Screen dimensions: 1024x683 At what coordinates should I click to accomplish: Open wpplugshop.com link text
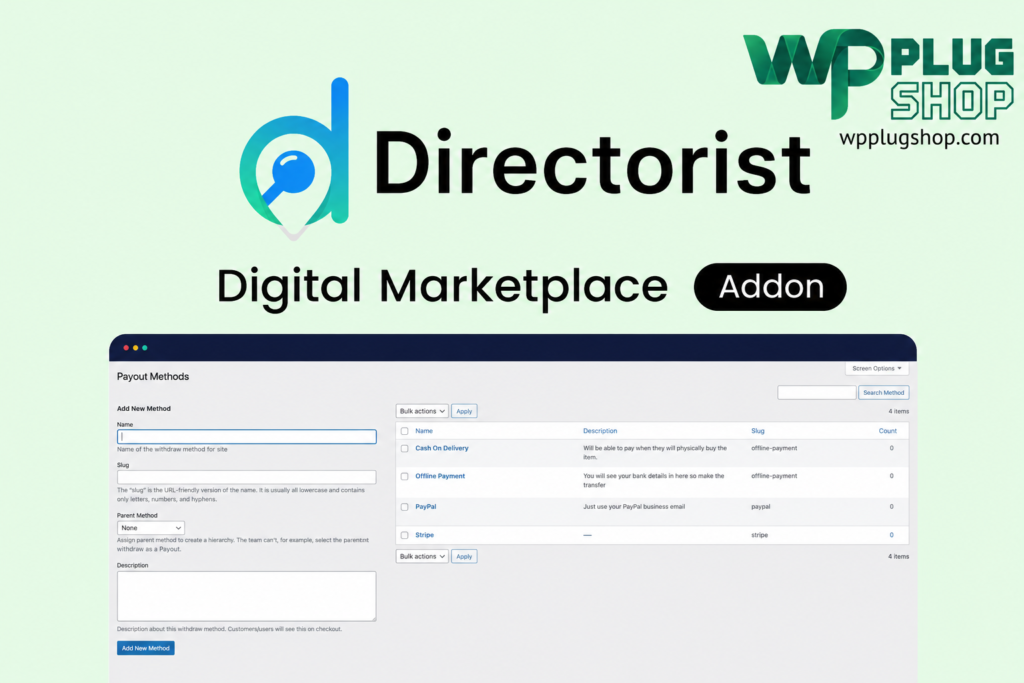pyautogui.click(x=919, y=138)
